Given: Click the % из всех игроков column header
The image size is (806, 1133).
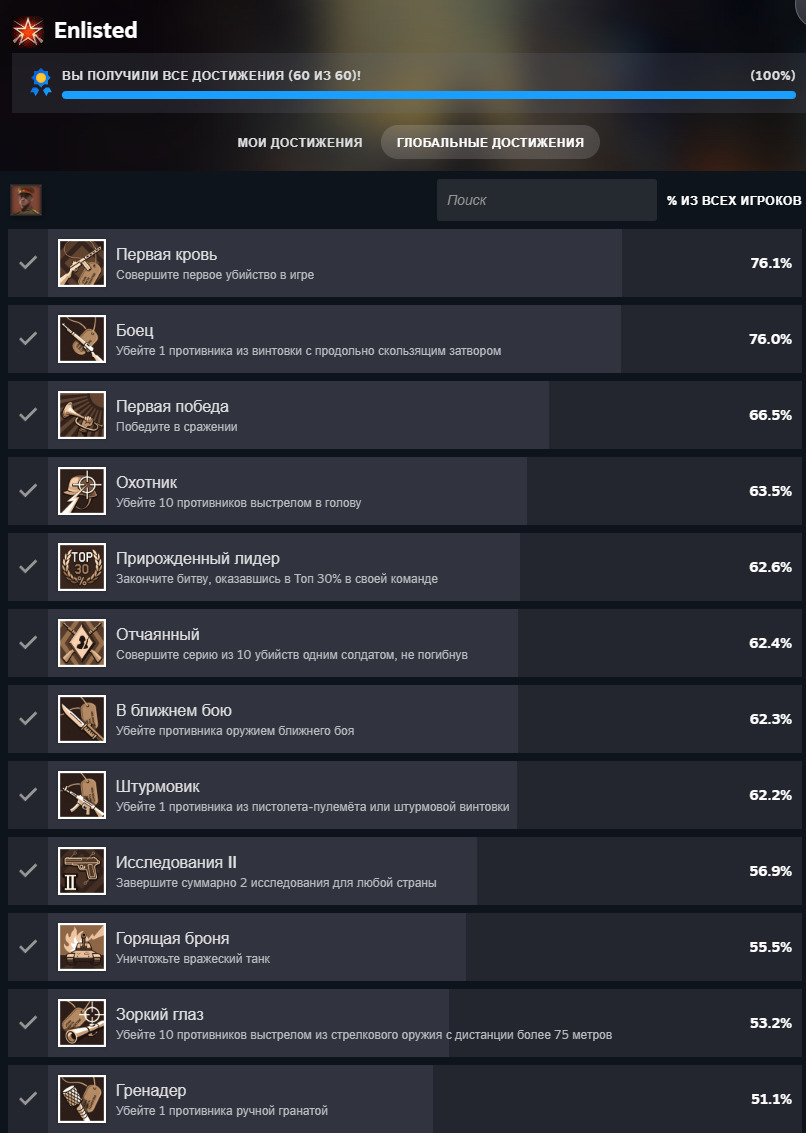Looking at the screenshot, I should (x=734, y=201).
